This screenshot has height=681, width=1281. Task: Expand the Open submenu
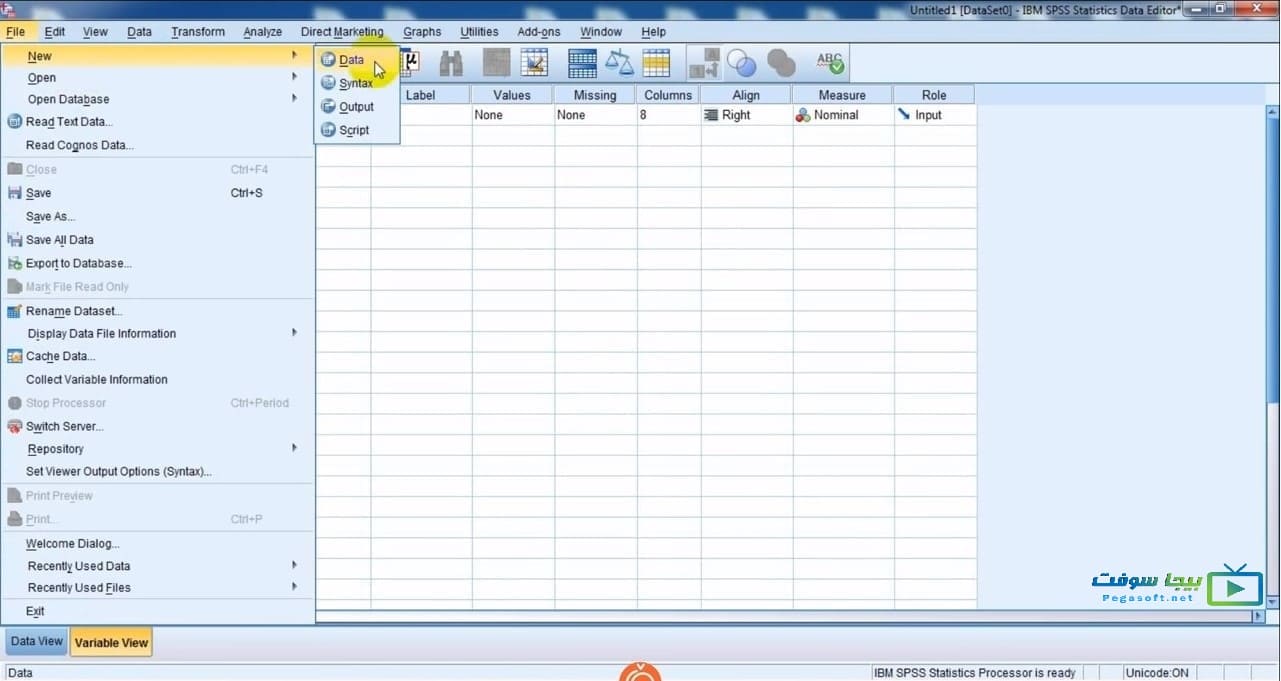tap(157, 77)
